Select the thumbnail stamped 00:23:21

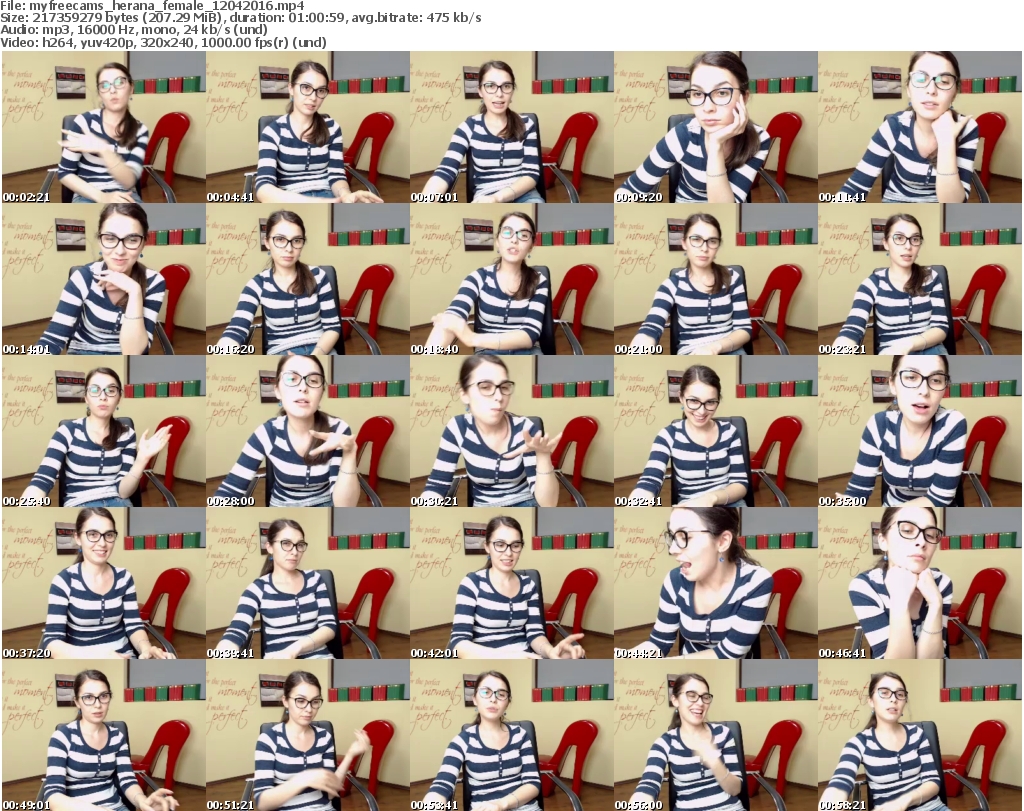click(x=920, y=279)
